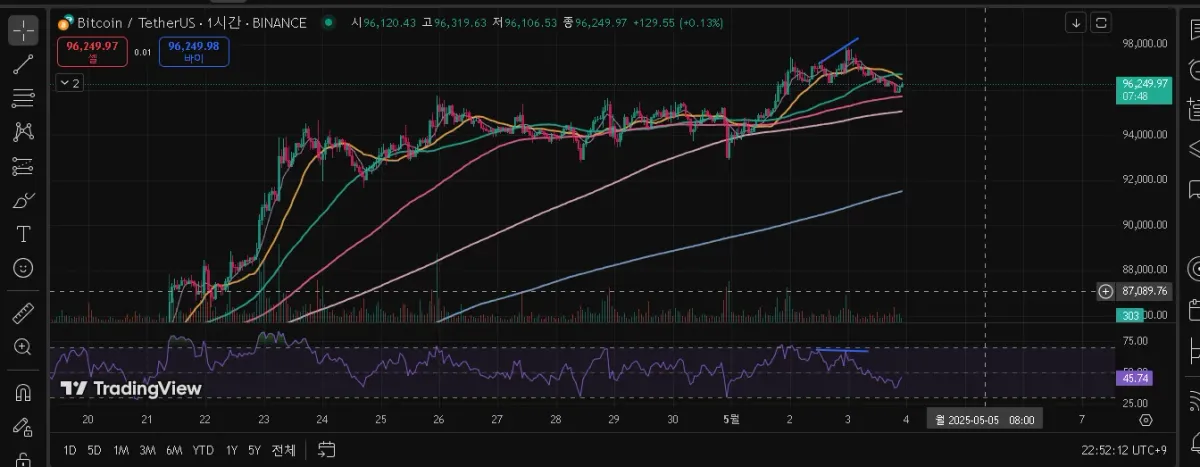1200x467 pixels.
Task: Click the 87,089.76 crosshair price label
Action: 1145,292
